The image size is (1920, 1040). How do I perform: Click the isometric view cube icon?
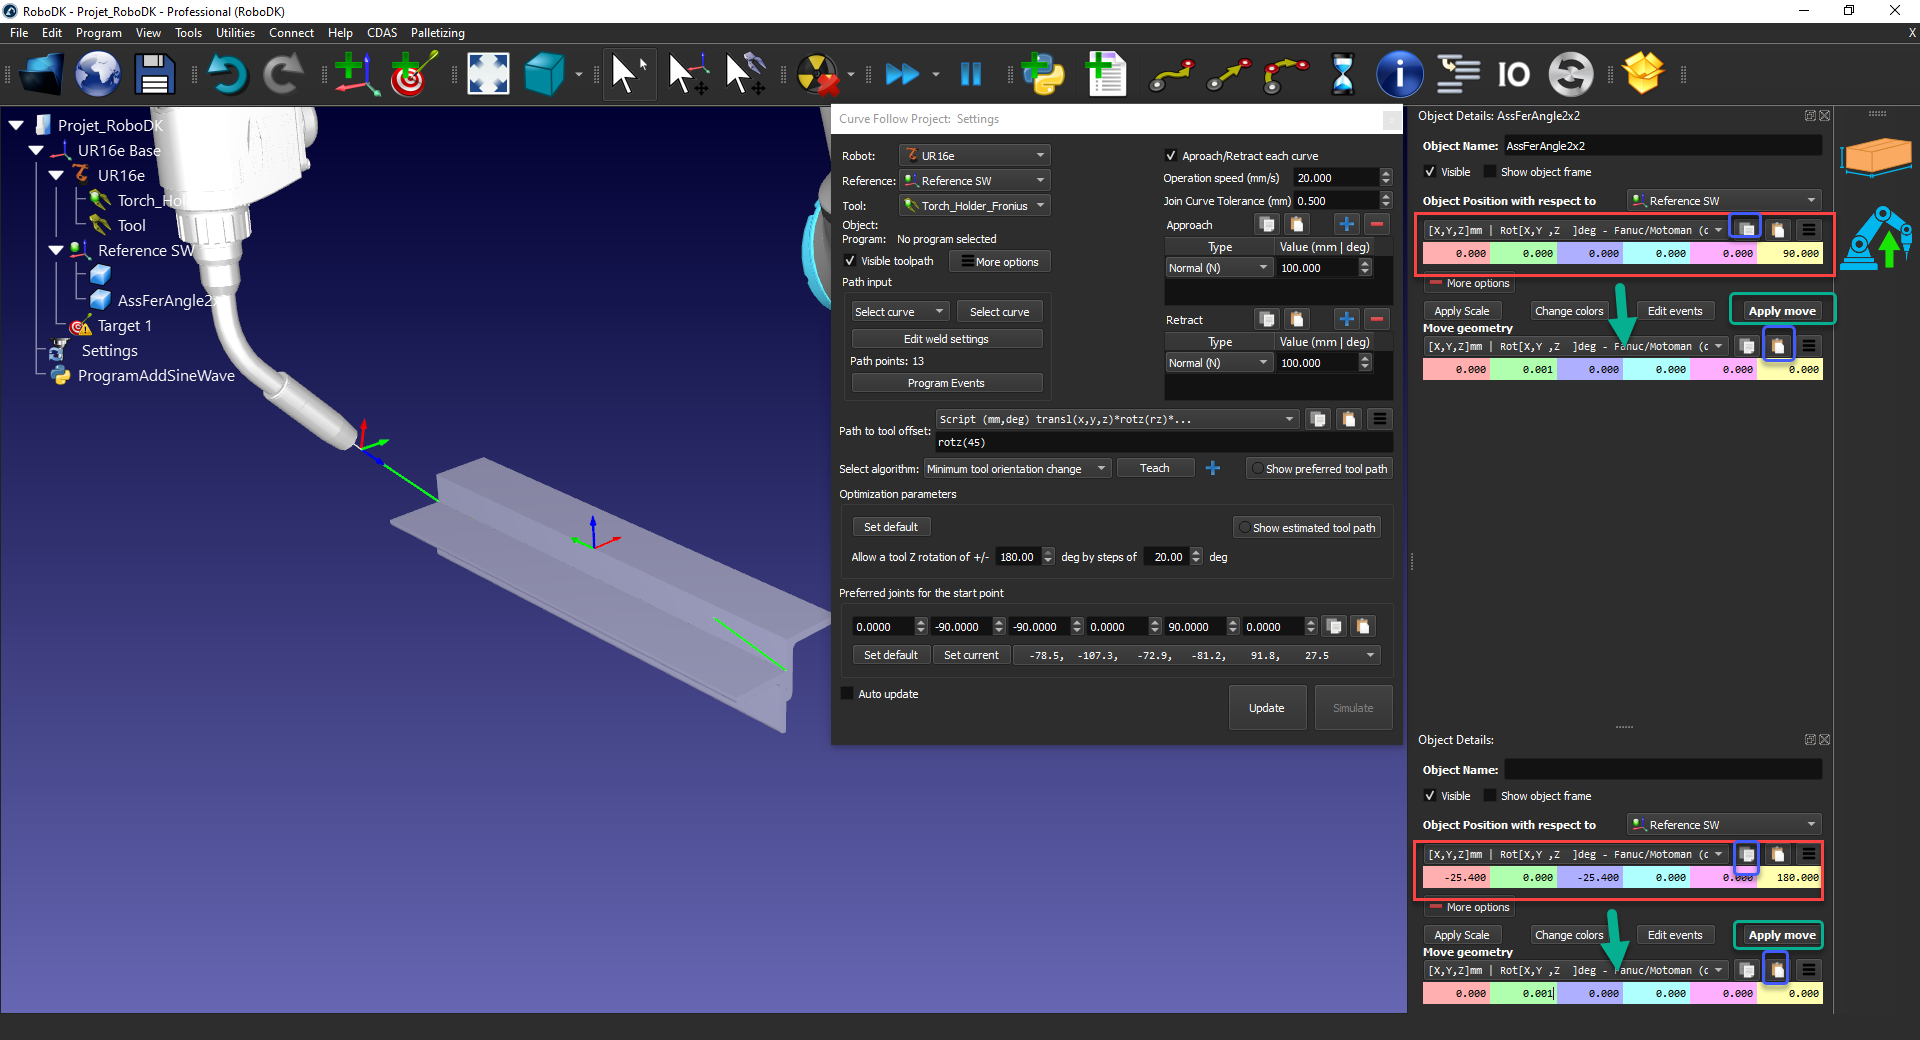click(x=544, y=75)
